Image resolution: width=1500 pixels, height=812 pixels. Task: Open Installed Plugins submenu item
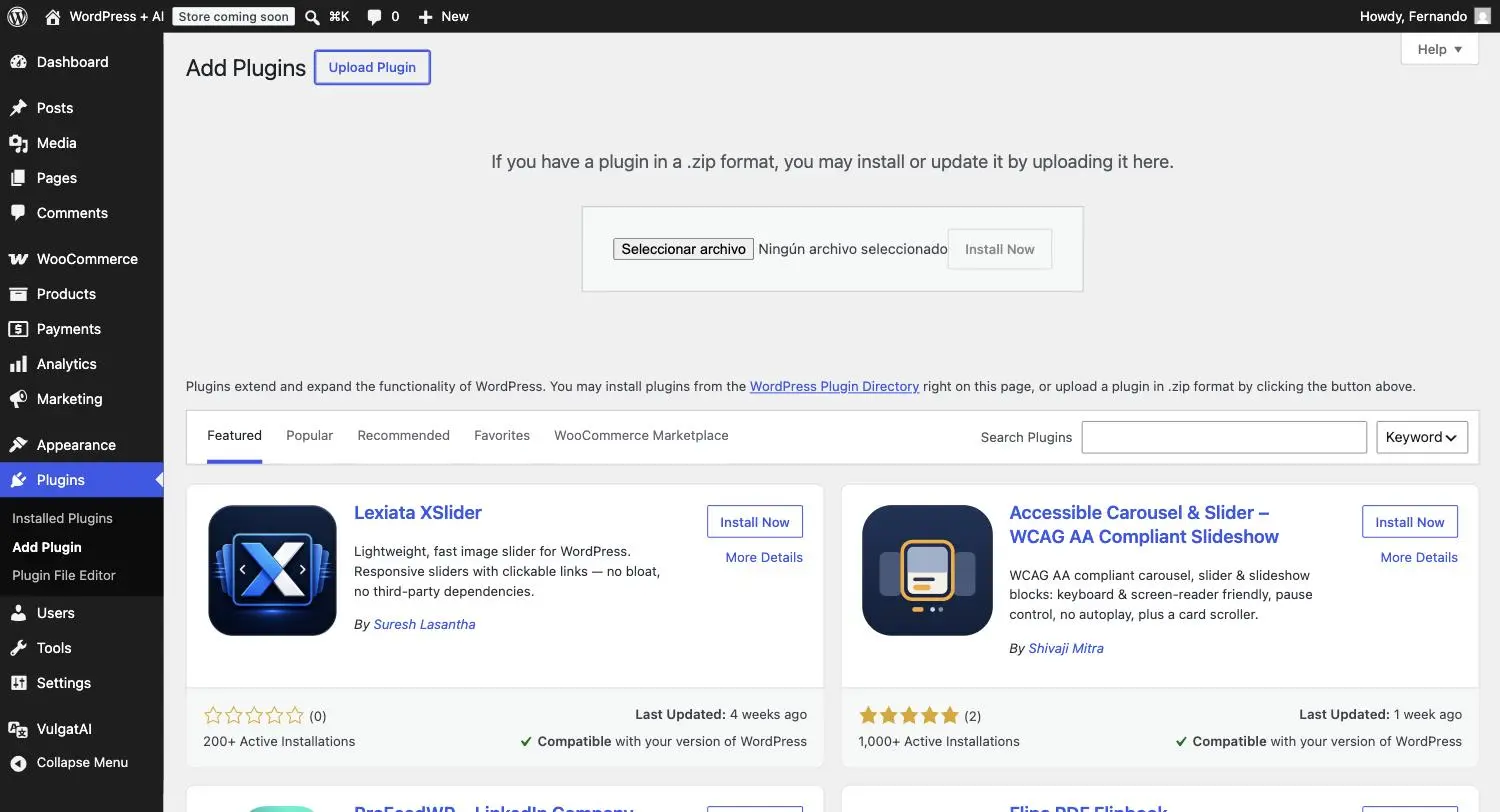pyautogui.click(x=62, y=518)
